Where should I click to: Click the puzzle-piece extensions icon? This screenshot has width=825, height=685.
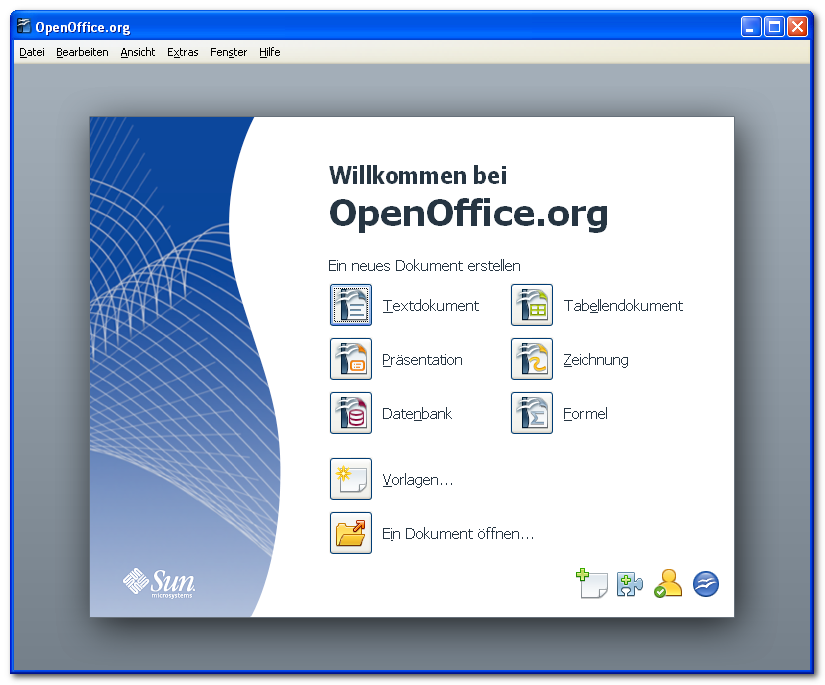pyautogui.click(x=630, y=584)
